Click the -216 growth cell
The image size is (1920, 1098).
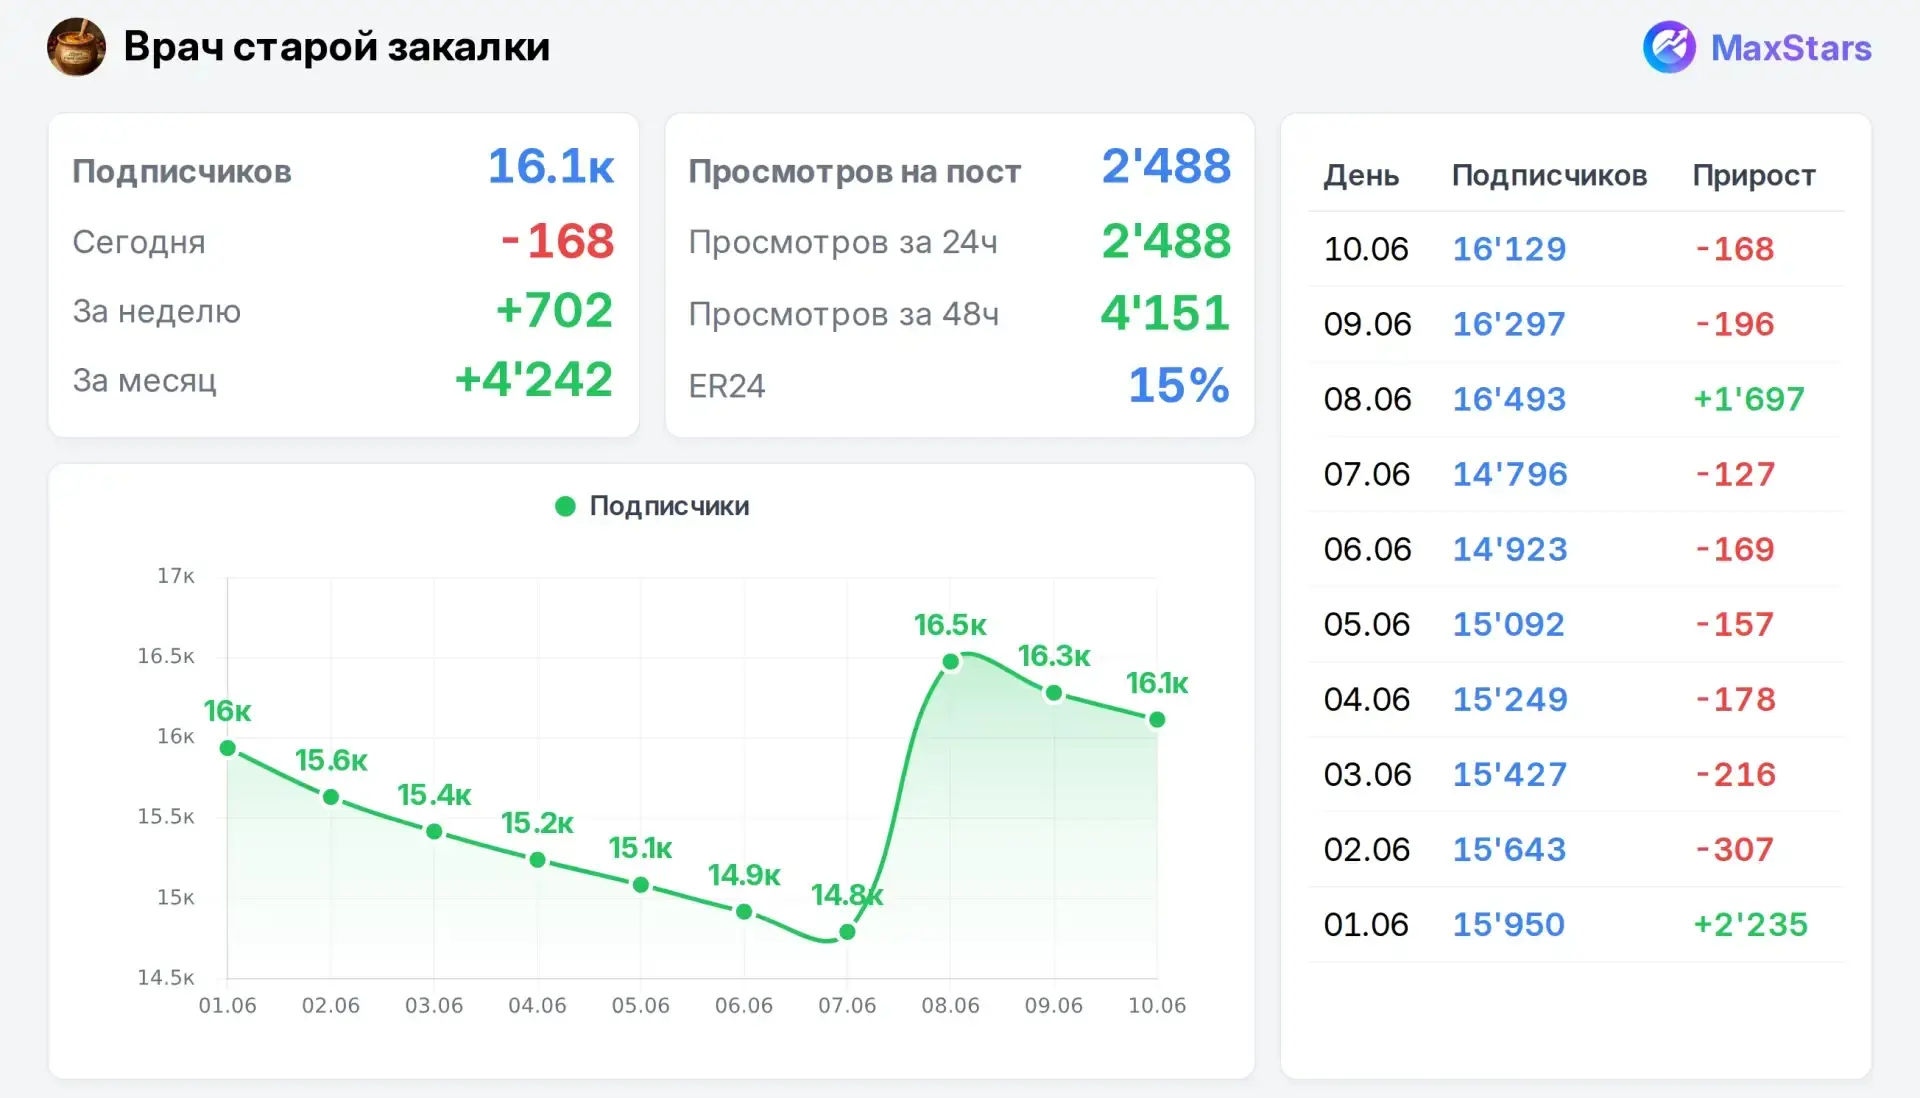[1735, 774]
